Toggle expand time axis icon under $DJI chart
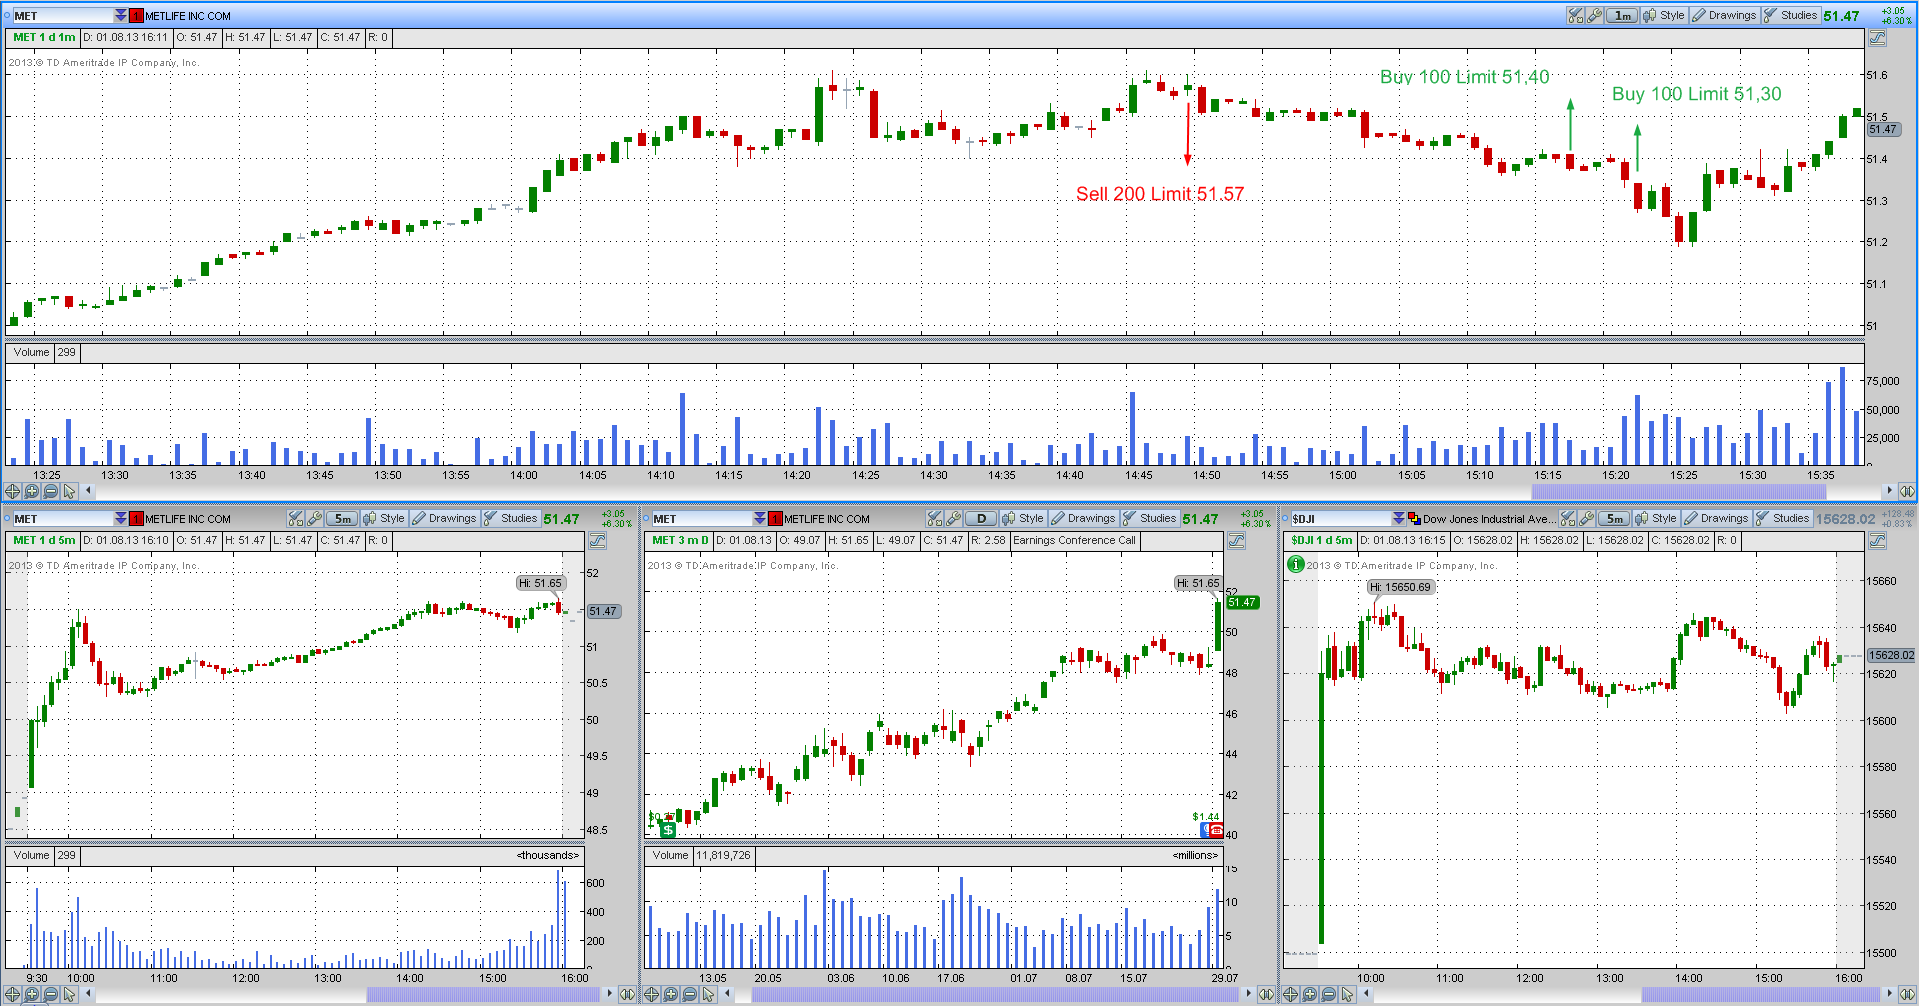Viewport: 1919px width, 1006px height. [1907, 994]
